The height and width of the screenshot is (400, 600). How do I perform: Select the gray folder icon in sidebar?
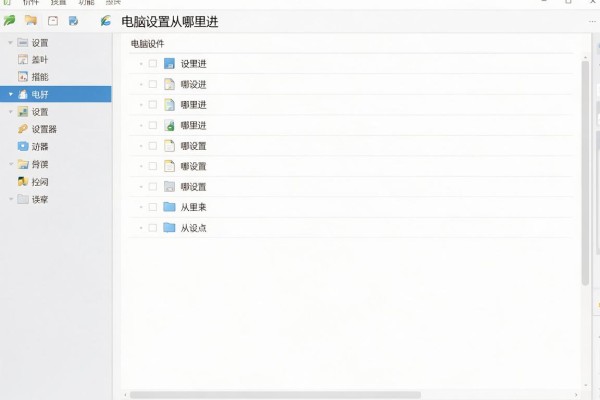tap(23, 199)
